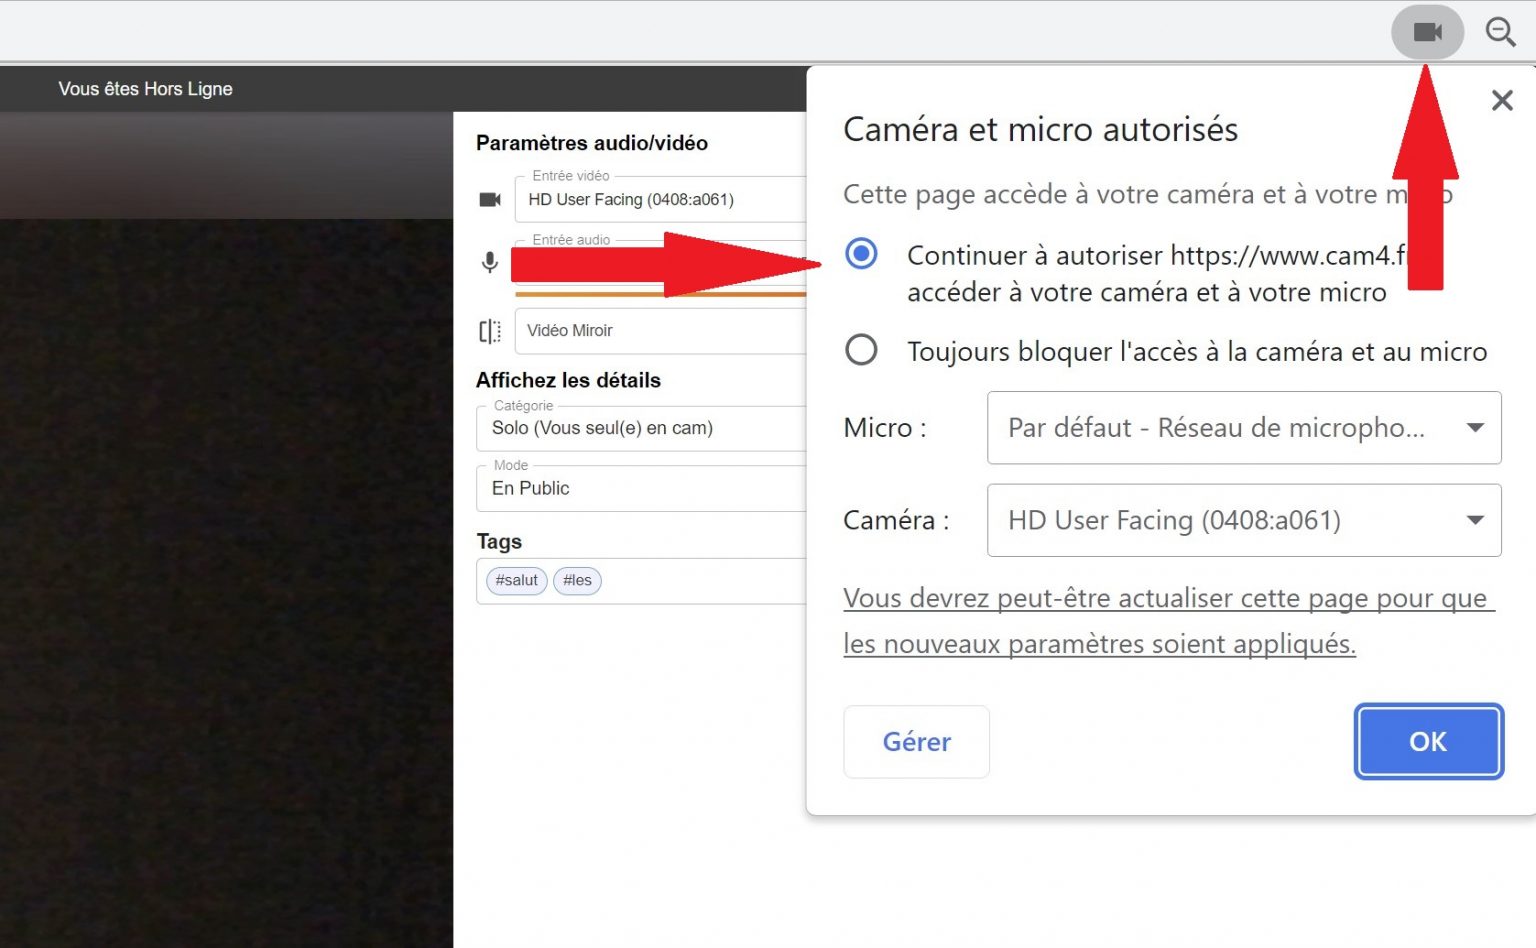Select the video input camera icon
The height and width of the screenshot is (948, 1536).
tap(489, 199)
